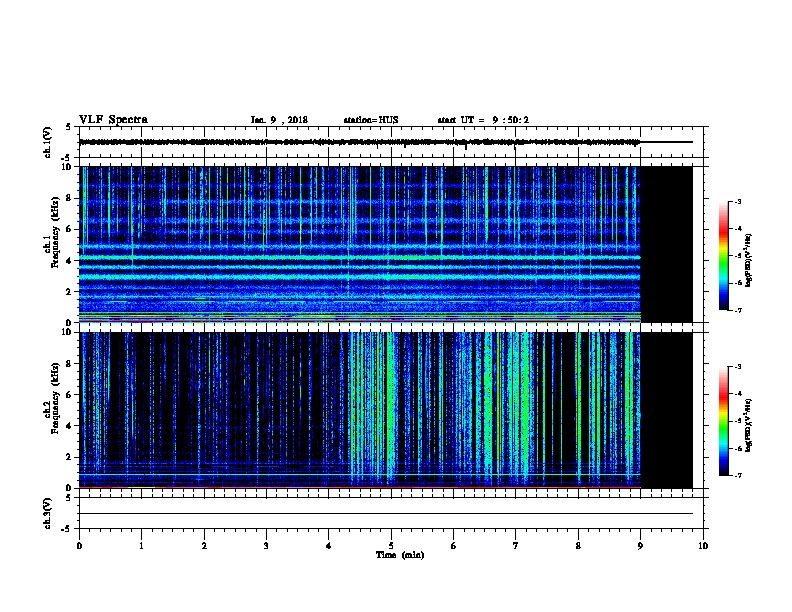
Task: Click the ch.1 color scale log(PSD) unit label
Action: (749, 260)
